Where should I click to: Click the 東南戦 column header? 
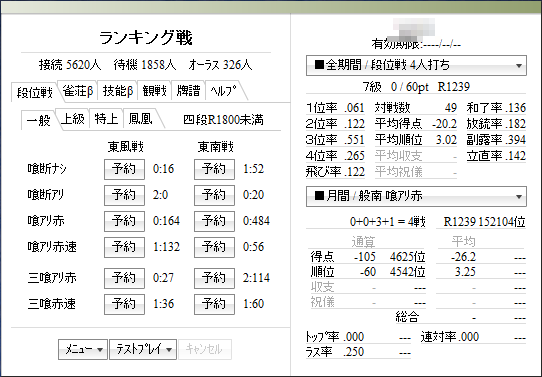(x=216, y=147)
